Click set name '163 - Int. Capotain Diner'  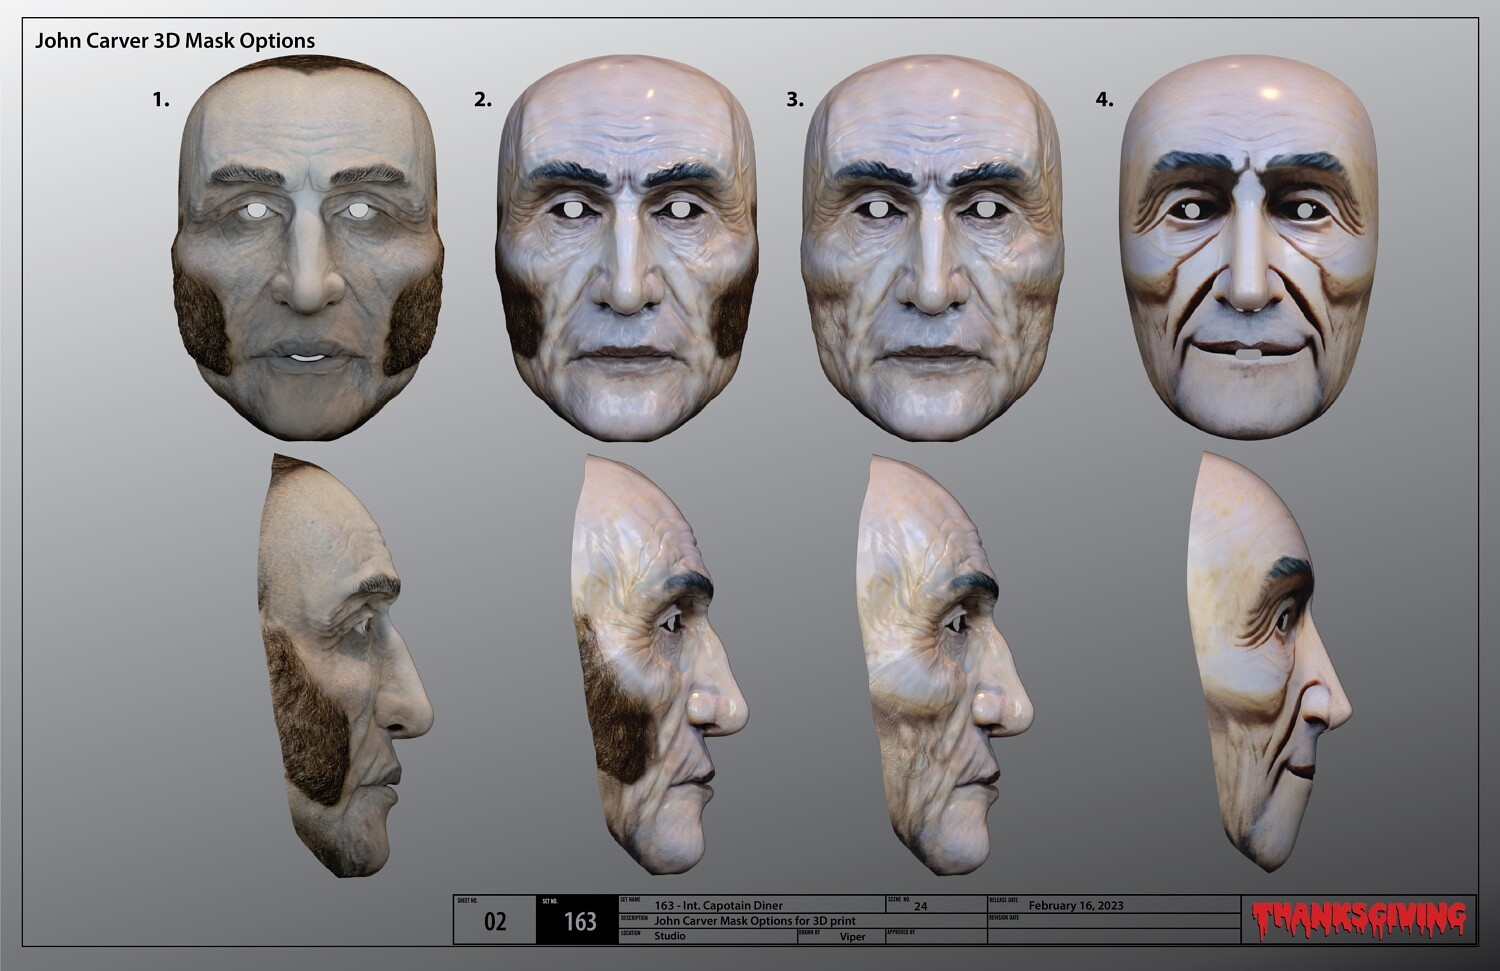pyautogui.click(x=719, y=906)
